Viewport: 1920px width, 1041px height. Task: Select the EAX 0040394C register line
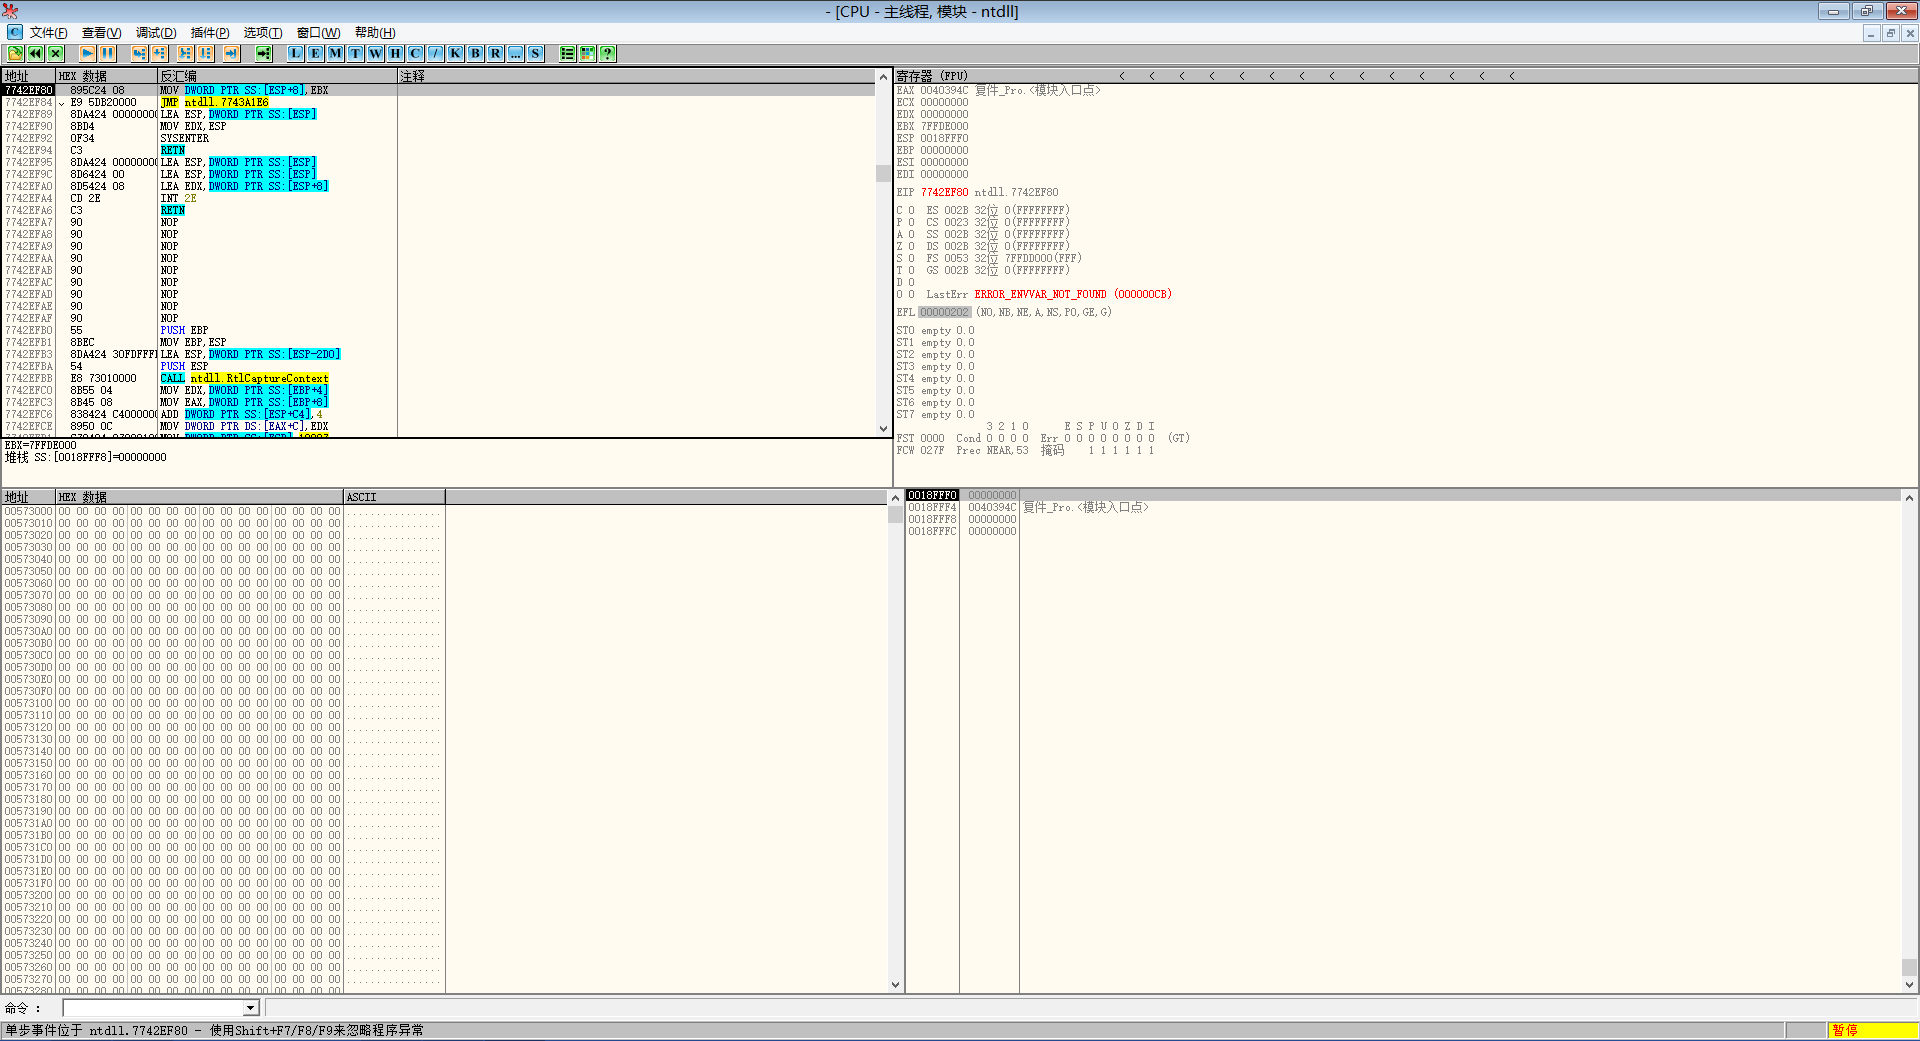[x=998, y=90]
